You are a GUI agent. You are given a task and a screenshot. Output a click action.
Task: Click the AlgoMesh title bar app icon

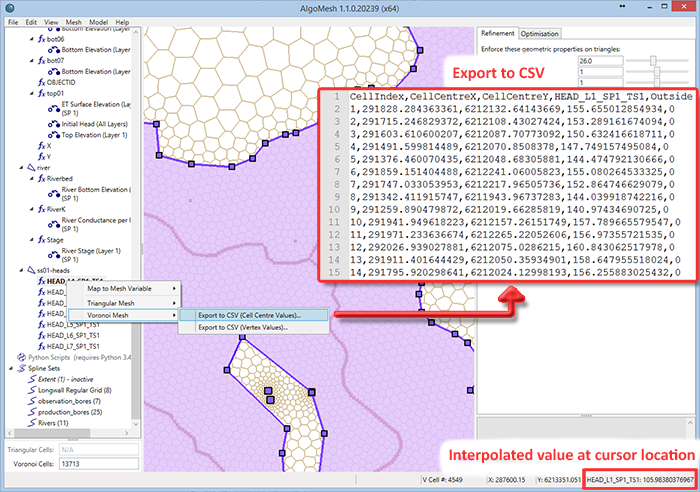[x=10, y=8]
